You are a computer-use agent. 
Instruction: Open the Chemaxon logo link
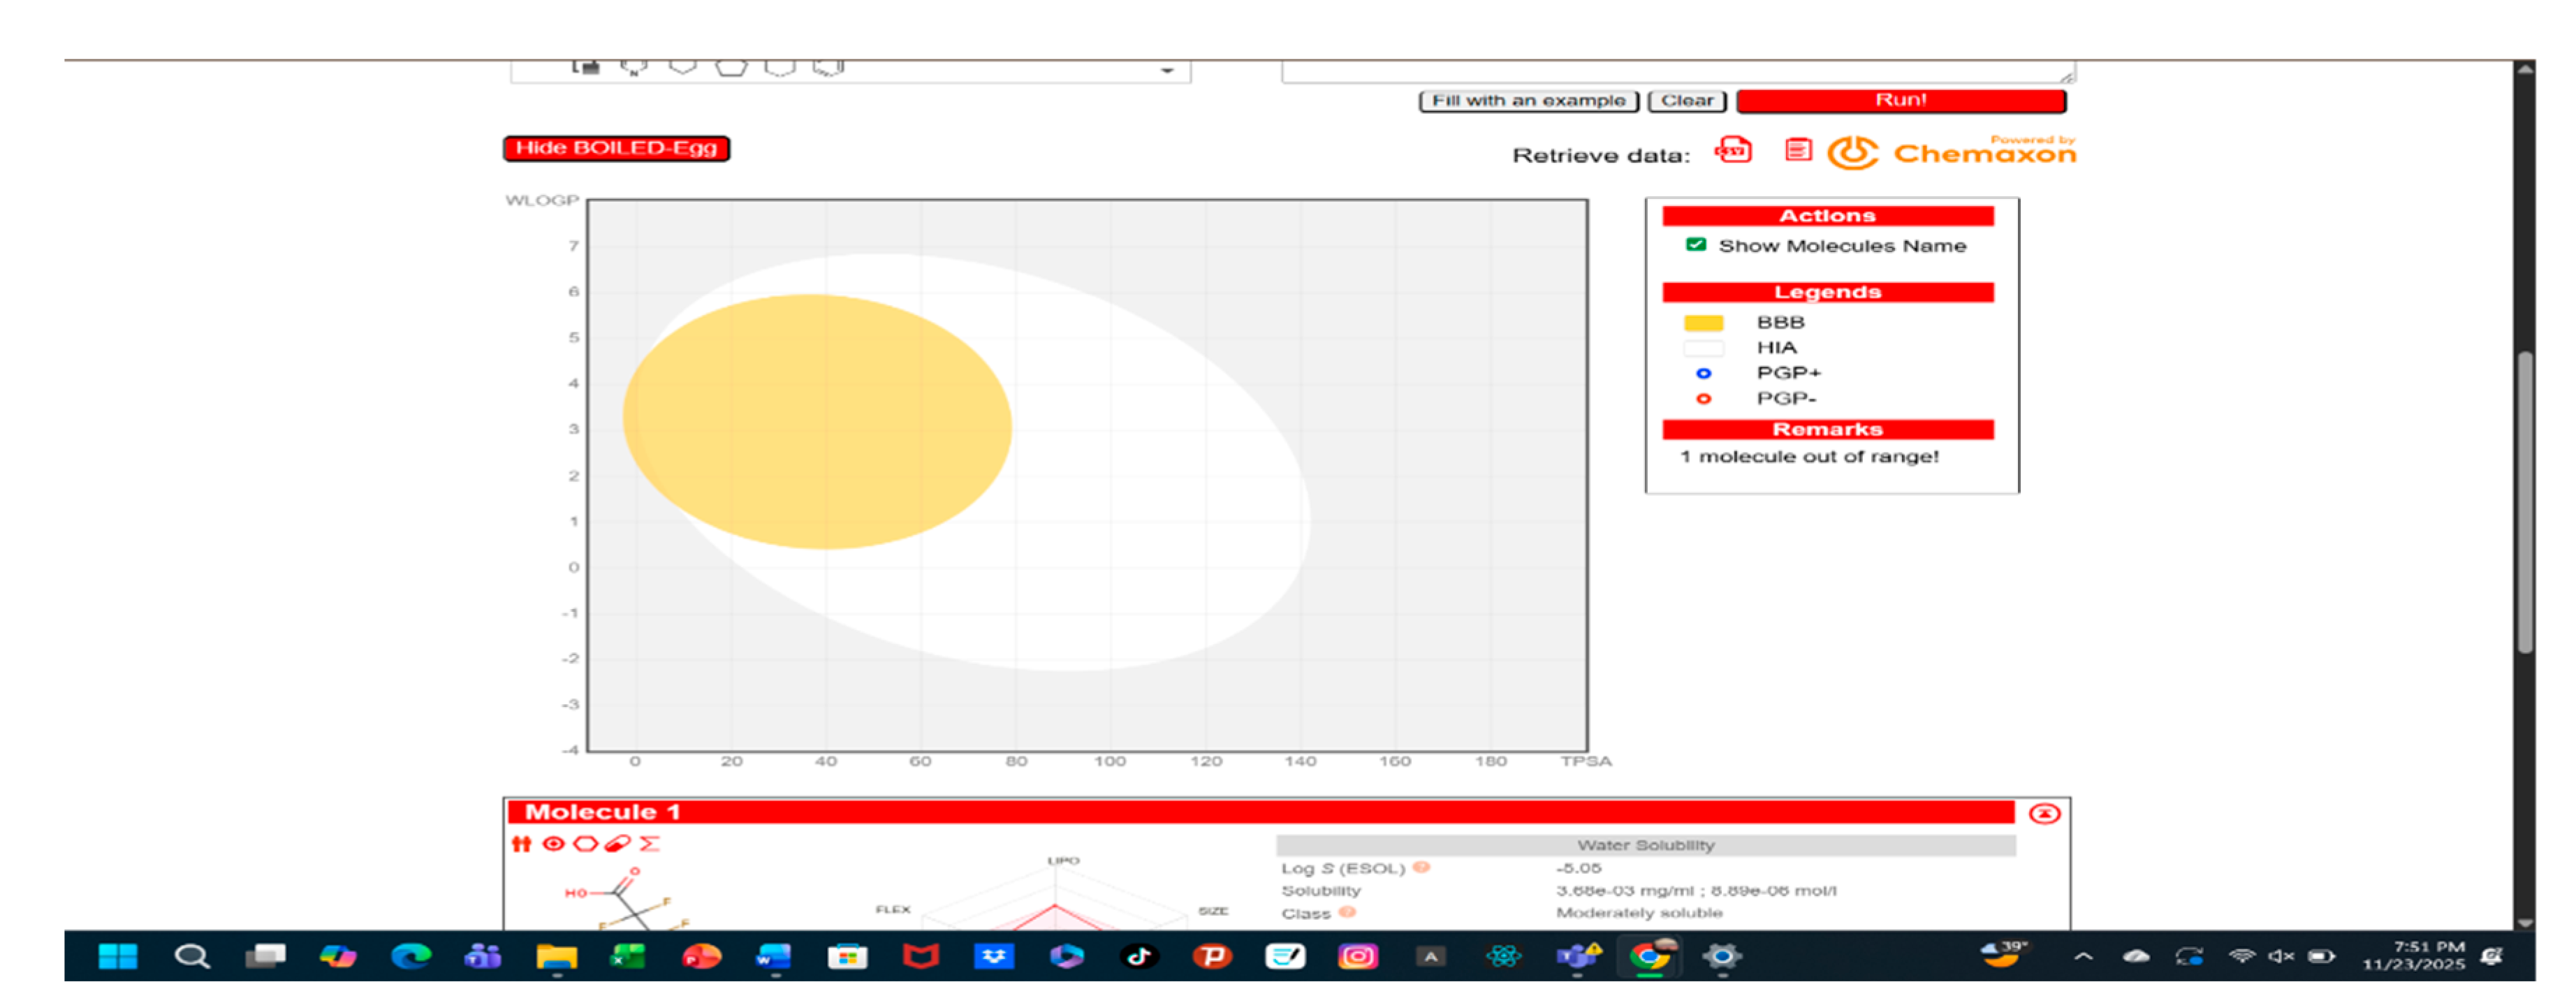[1951, 153]
